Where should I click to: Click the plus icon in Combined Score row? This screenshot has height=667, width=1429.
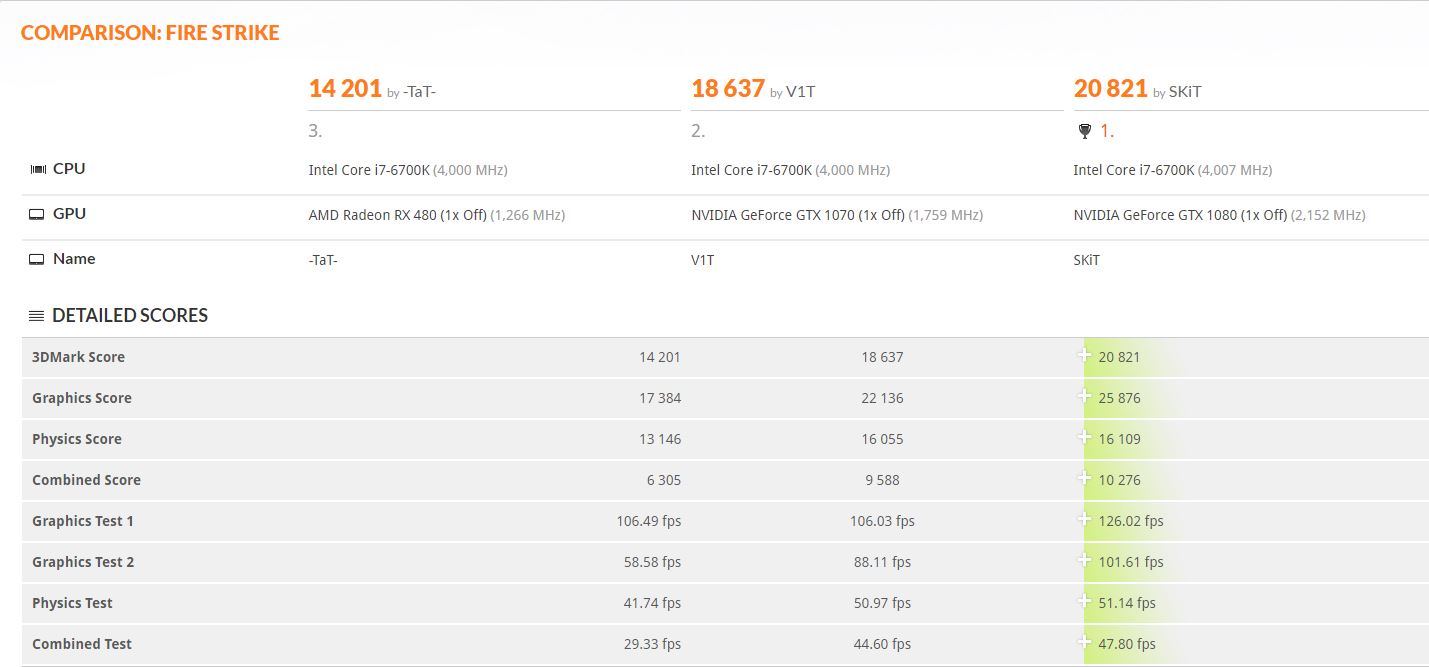(1085, 478)
